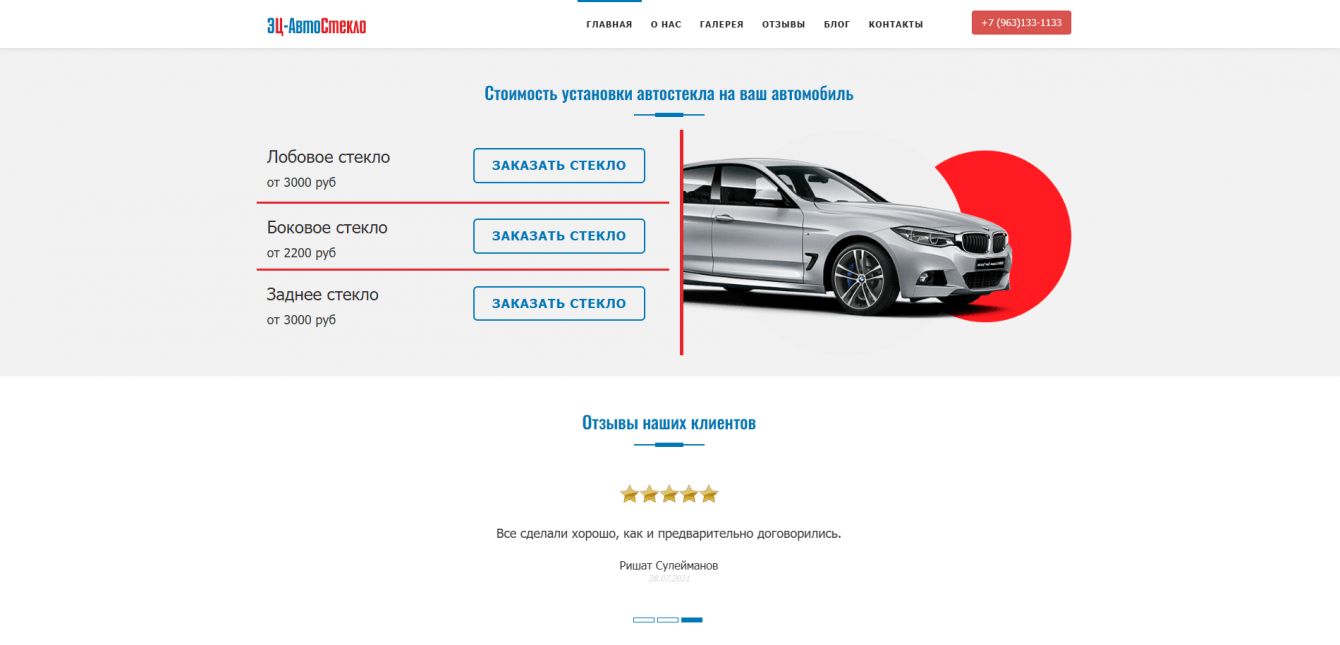Switch to second review slide indicator
The width and height of the screenshot is (1340, 645).
668,620
